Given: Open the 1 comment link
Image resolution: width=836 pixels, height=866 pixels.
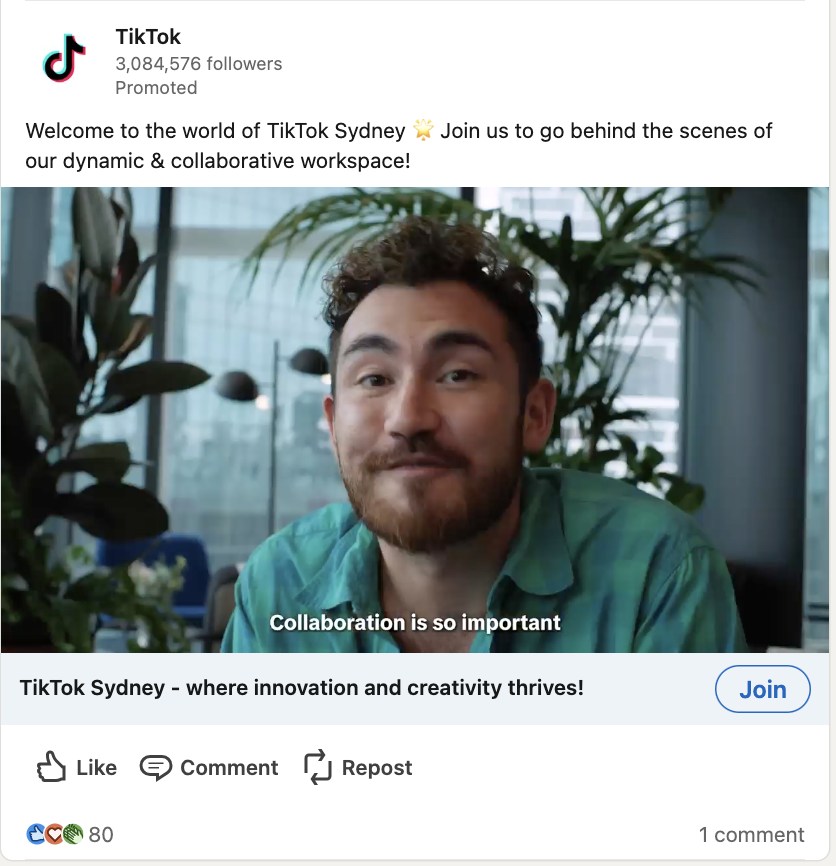Looking at the screenshot, I should click(752, 835).
